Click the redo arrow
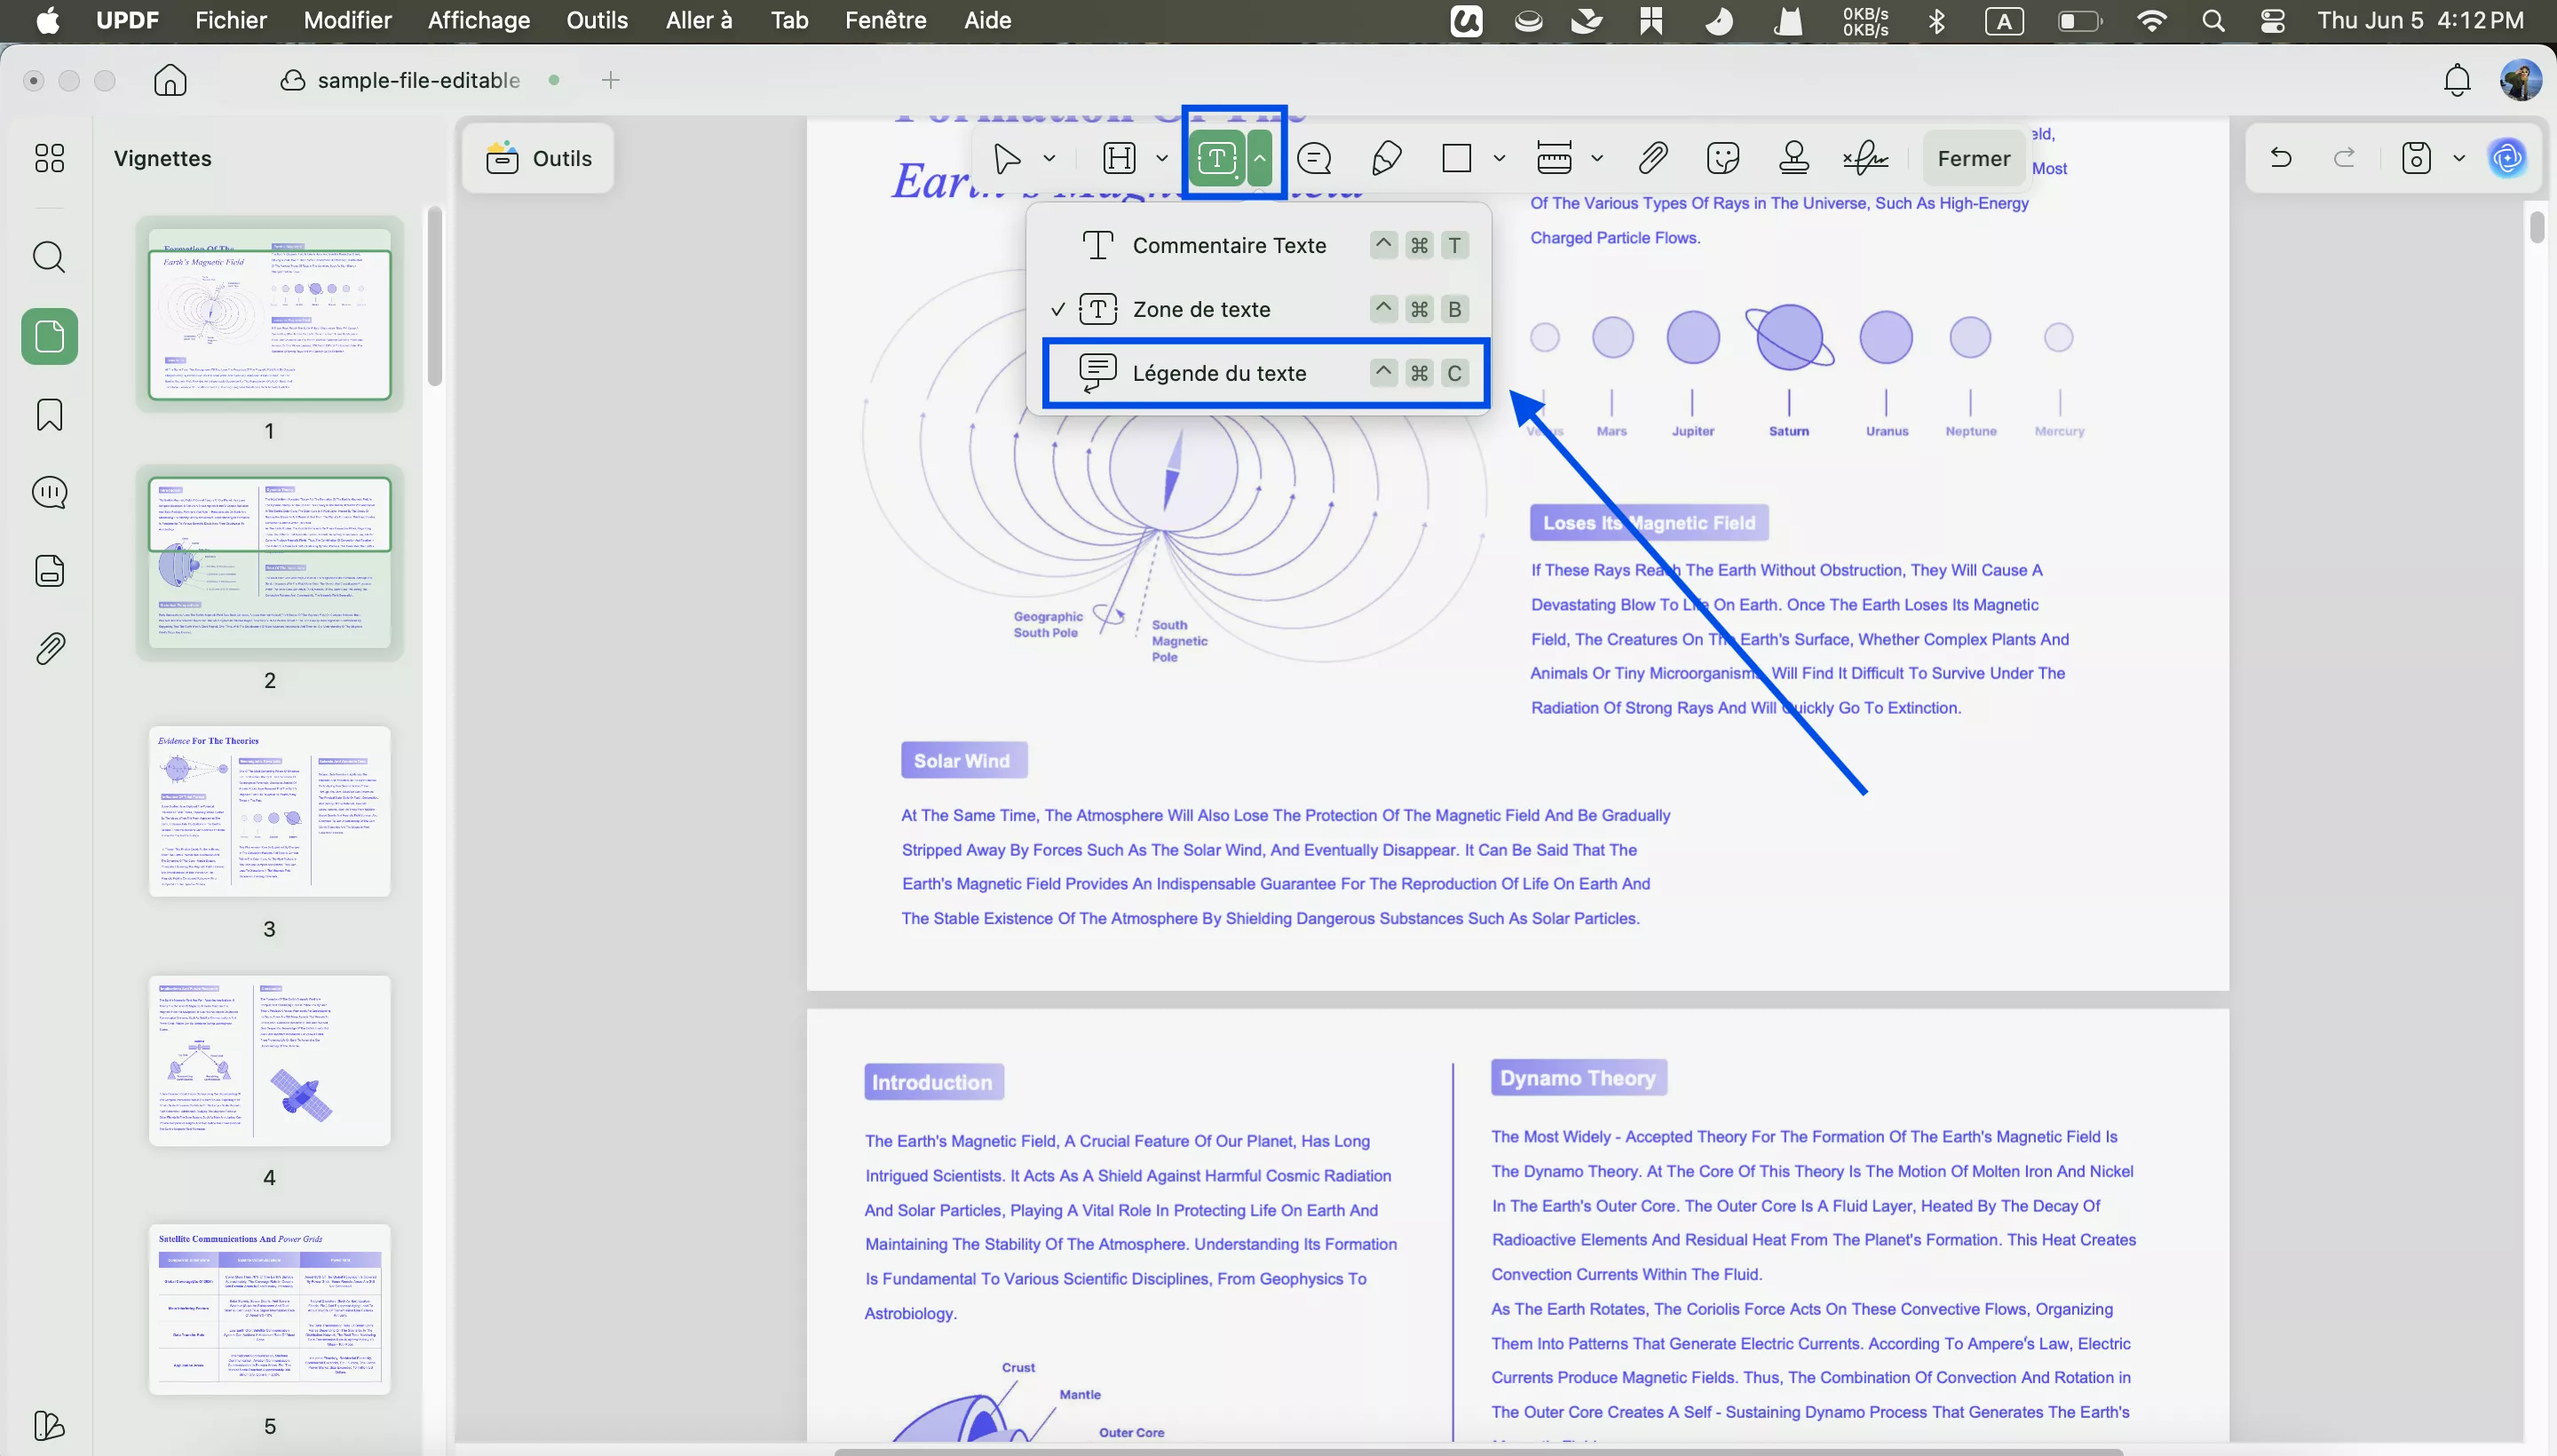The height and width of the screenshot is (1456, 2557). (2344, 158)
